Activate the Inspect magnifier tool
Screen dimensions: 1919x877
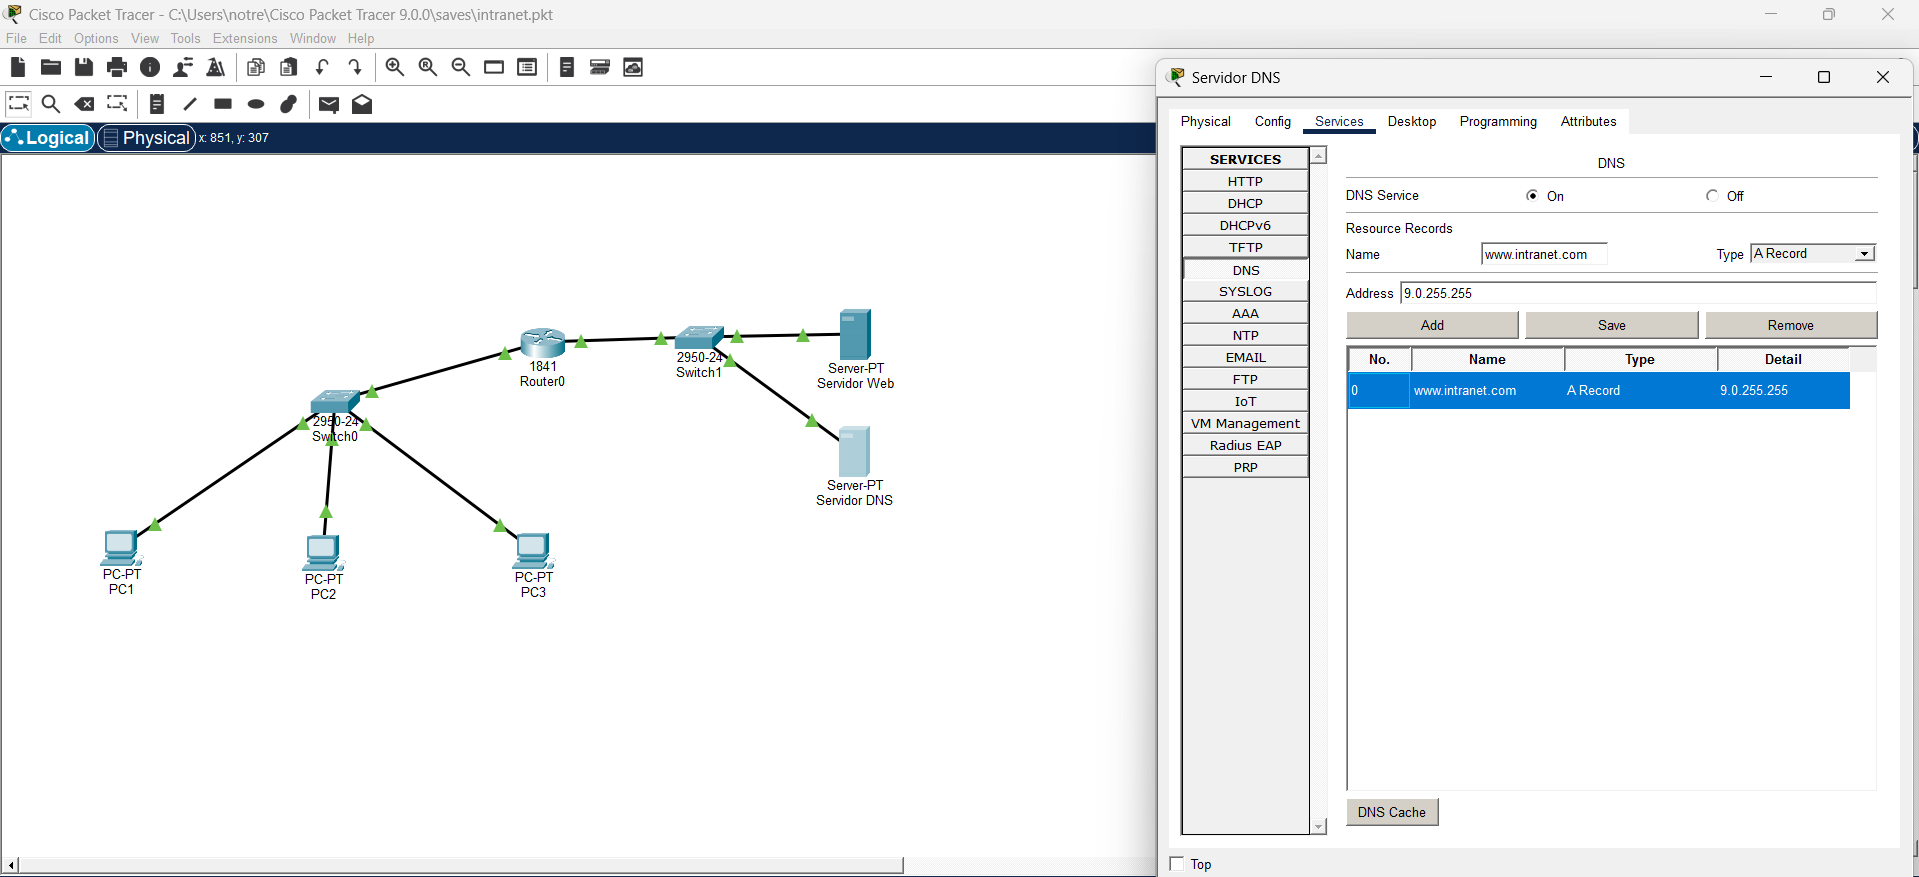tap(51, 104)
